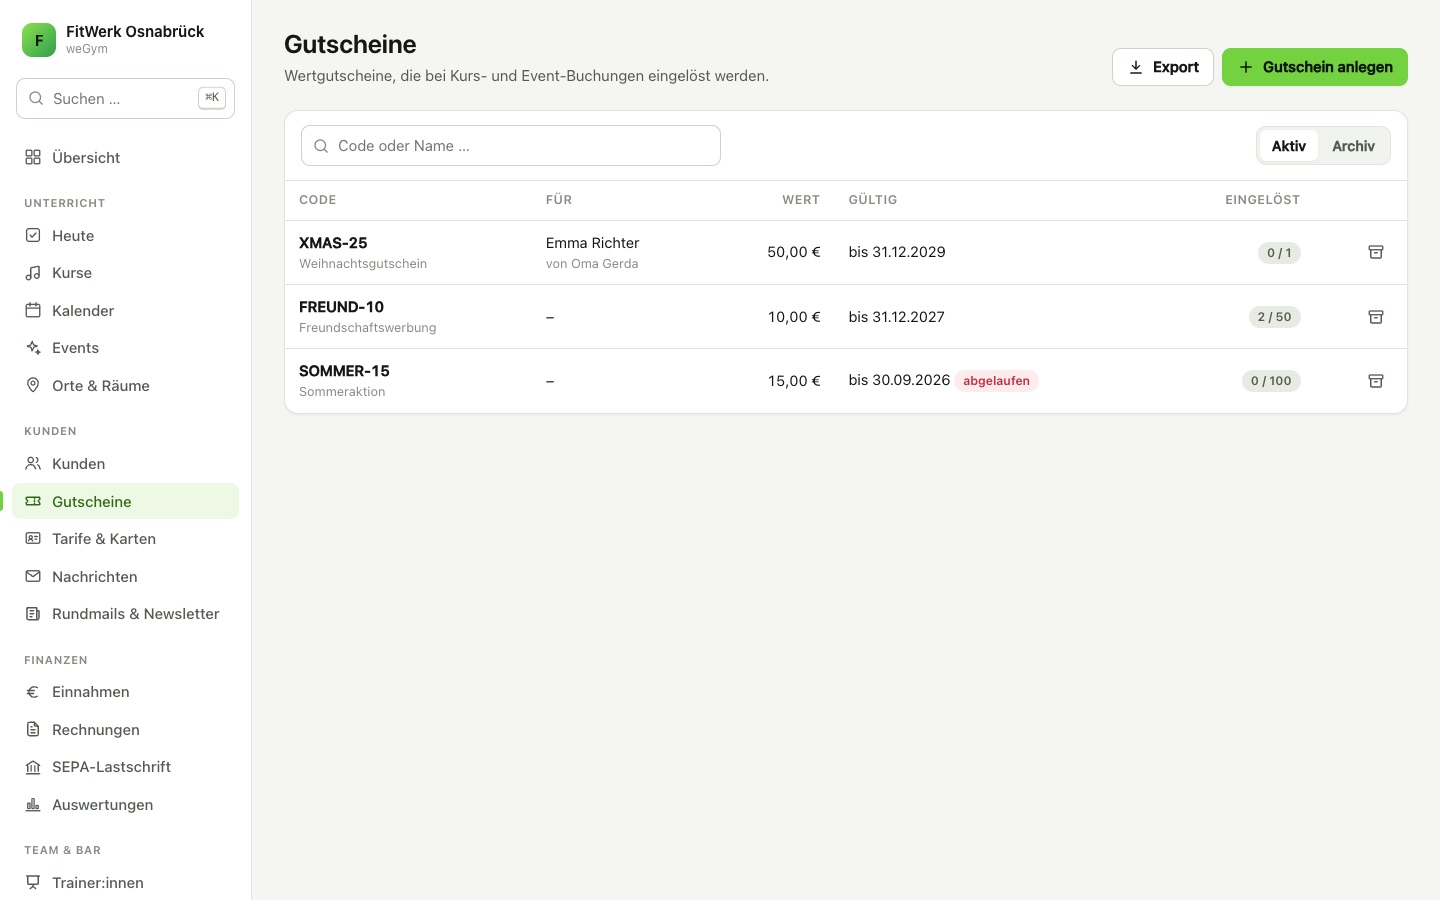
Task: Click the Kunden people icon
Action: click(33, 464)
